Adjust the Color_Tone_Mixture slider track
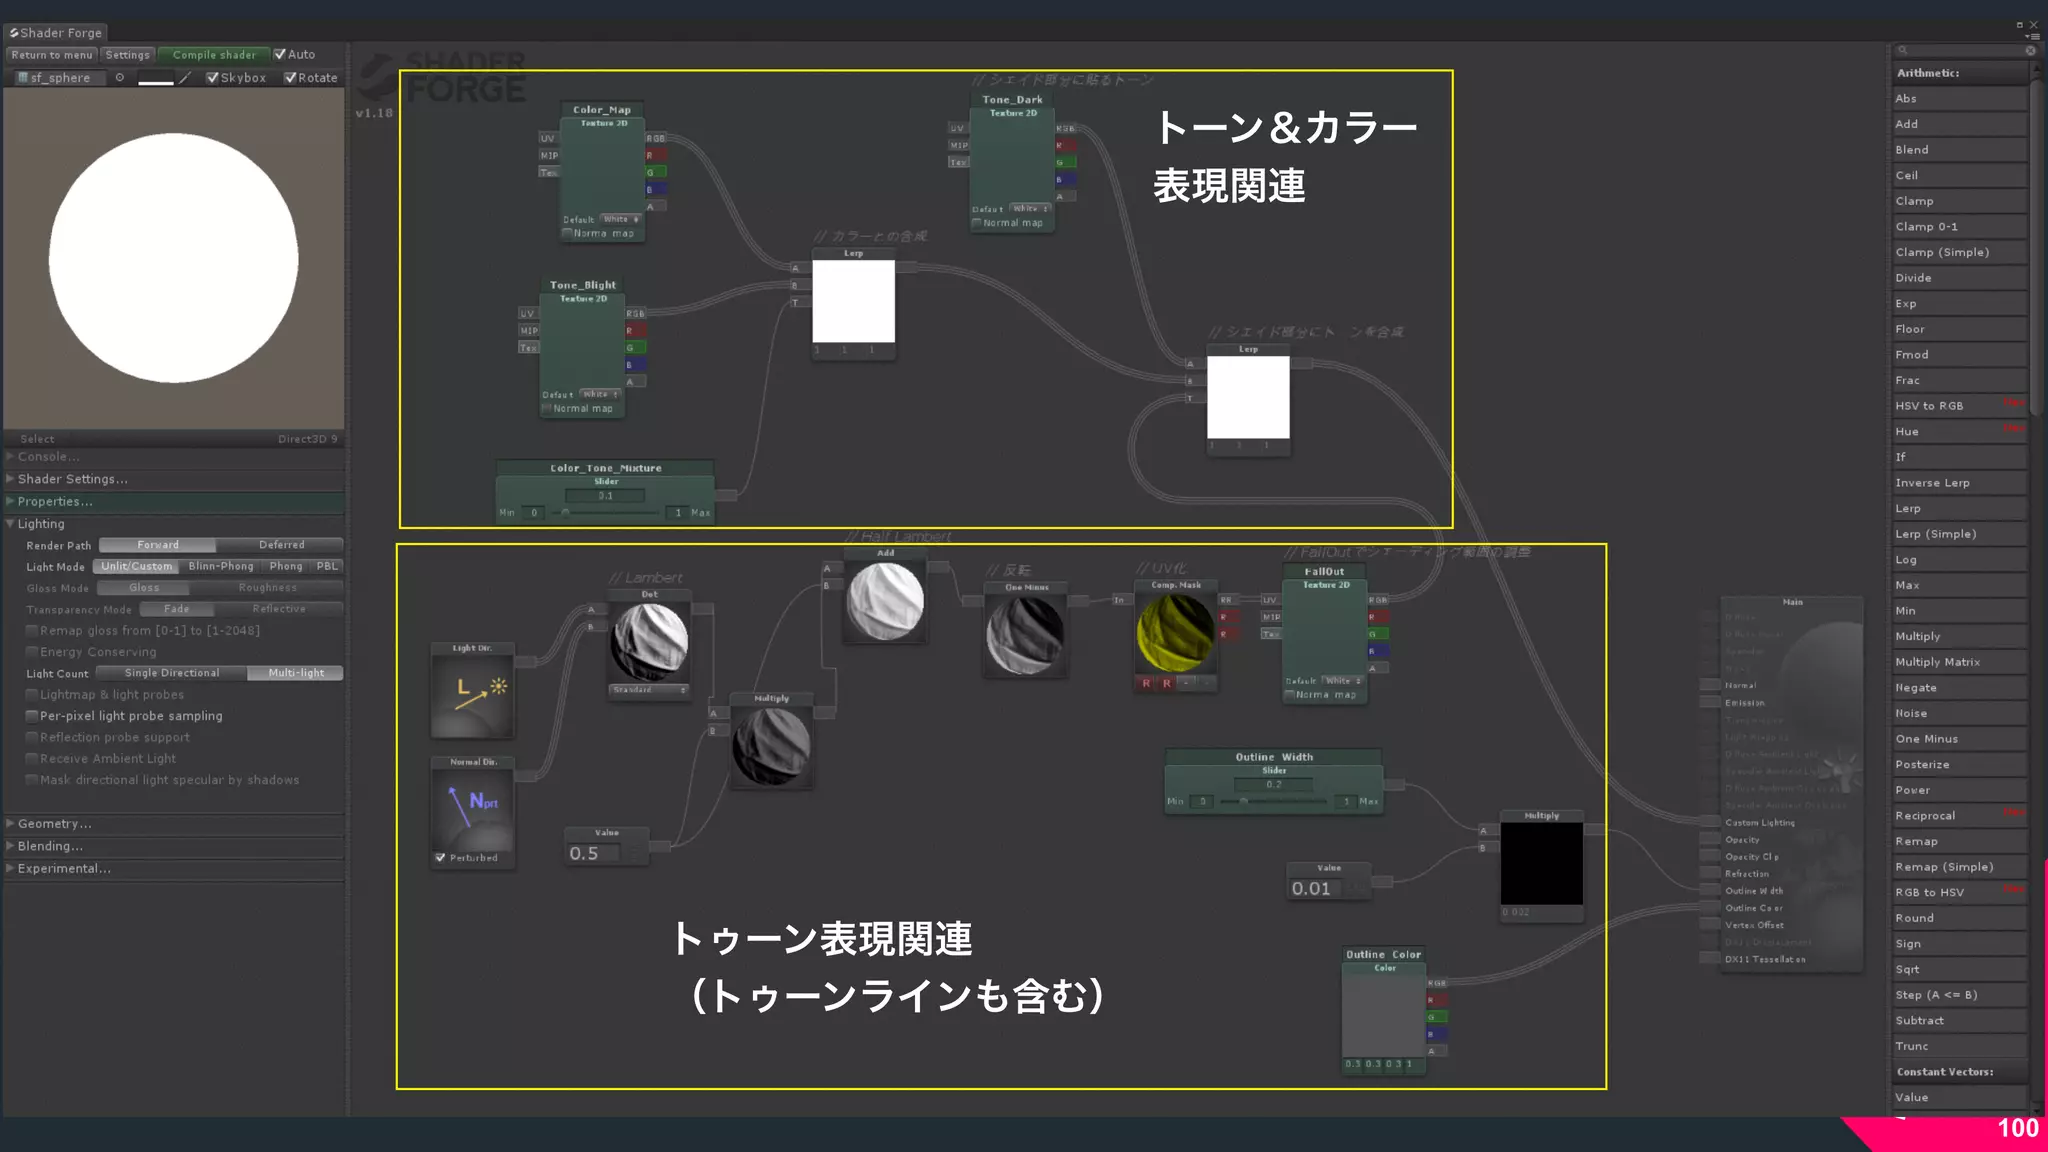Image resolution: width=2048 pixels, height=1152 pixels. click(x=606, y=512)
